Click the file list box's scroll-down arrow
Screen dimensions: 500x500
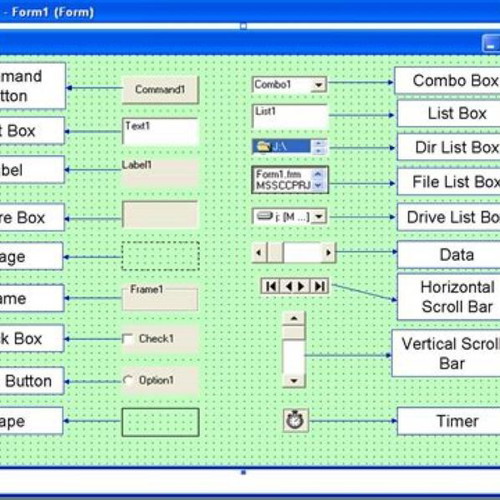tap(318, 185)
